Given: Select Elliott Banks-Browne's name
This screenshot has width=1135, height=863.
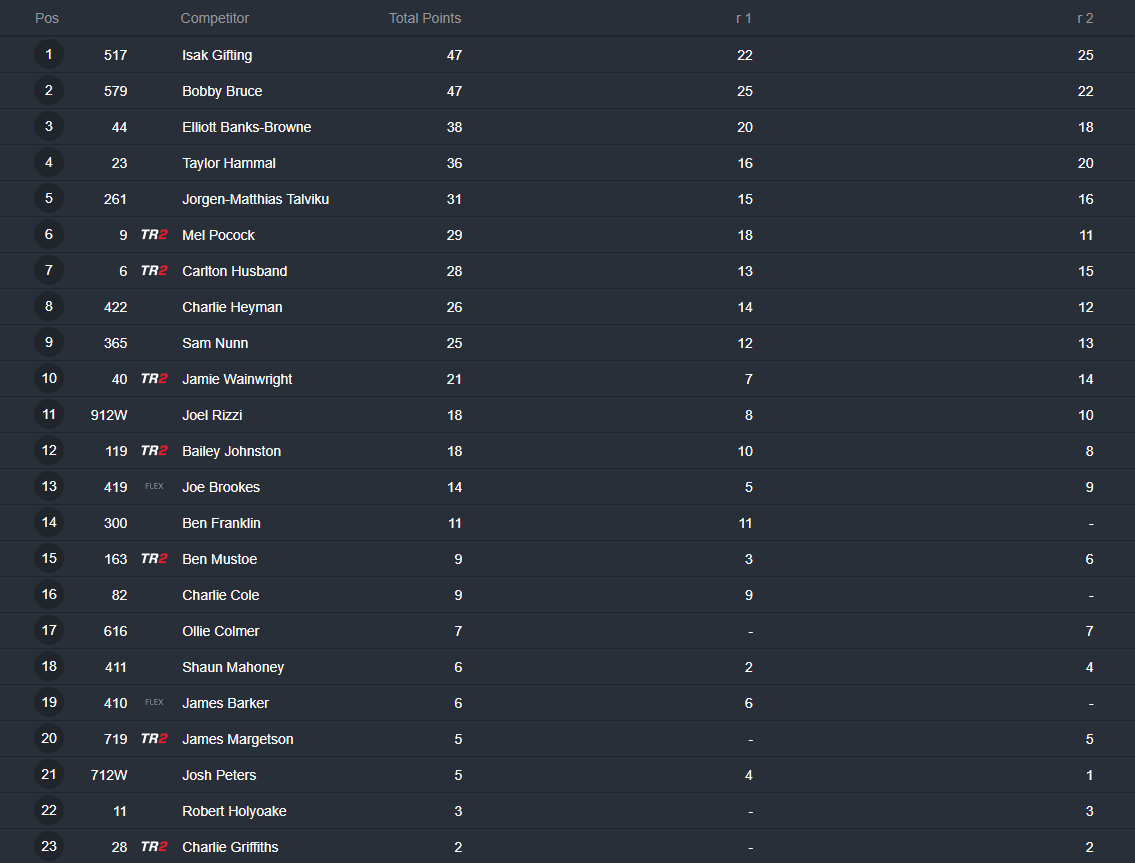Looking at the screenshot, I should [247, 127].
